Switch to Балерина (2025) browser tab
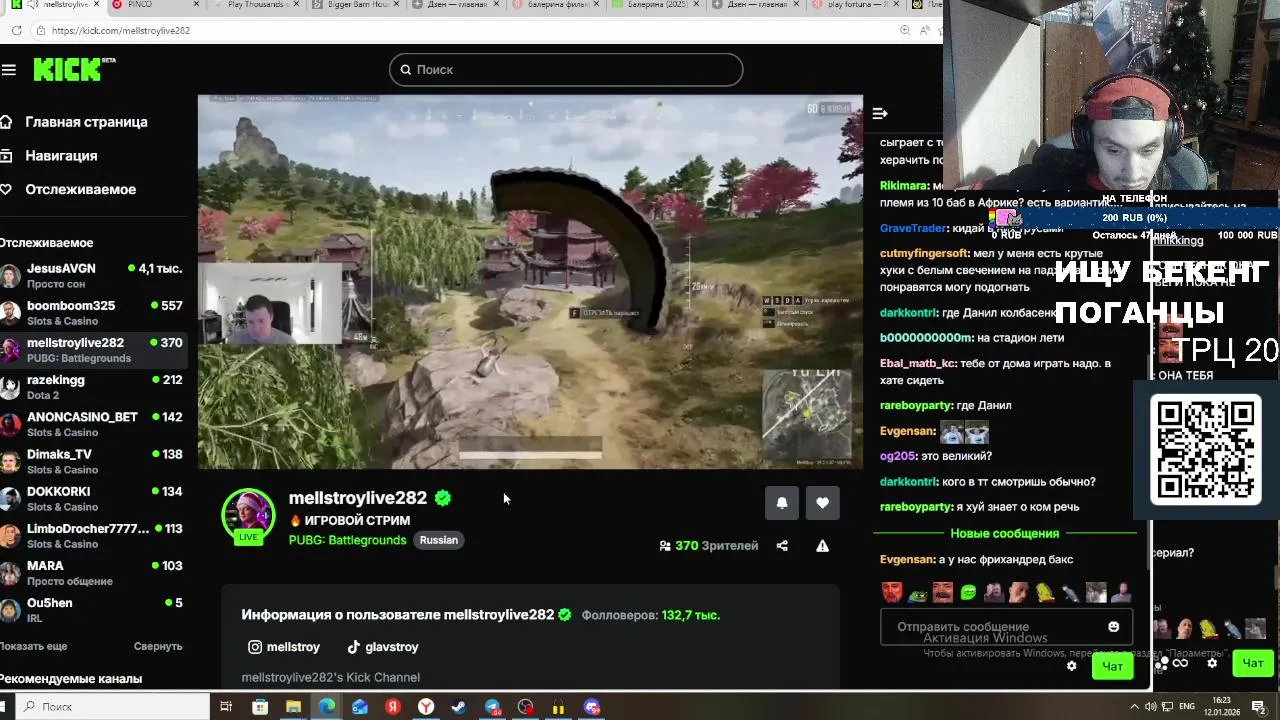Viewport: 1280px width, 720px height. pos(657,5)
